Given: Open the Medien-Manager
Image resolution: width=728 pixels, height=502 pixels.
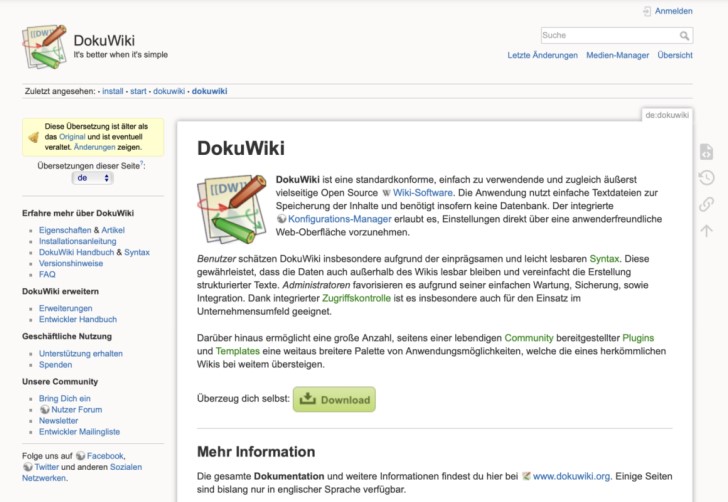Looking at the screenshot, I should click(618, 55).
